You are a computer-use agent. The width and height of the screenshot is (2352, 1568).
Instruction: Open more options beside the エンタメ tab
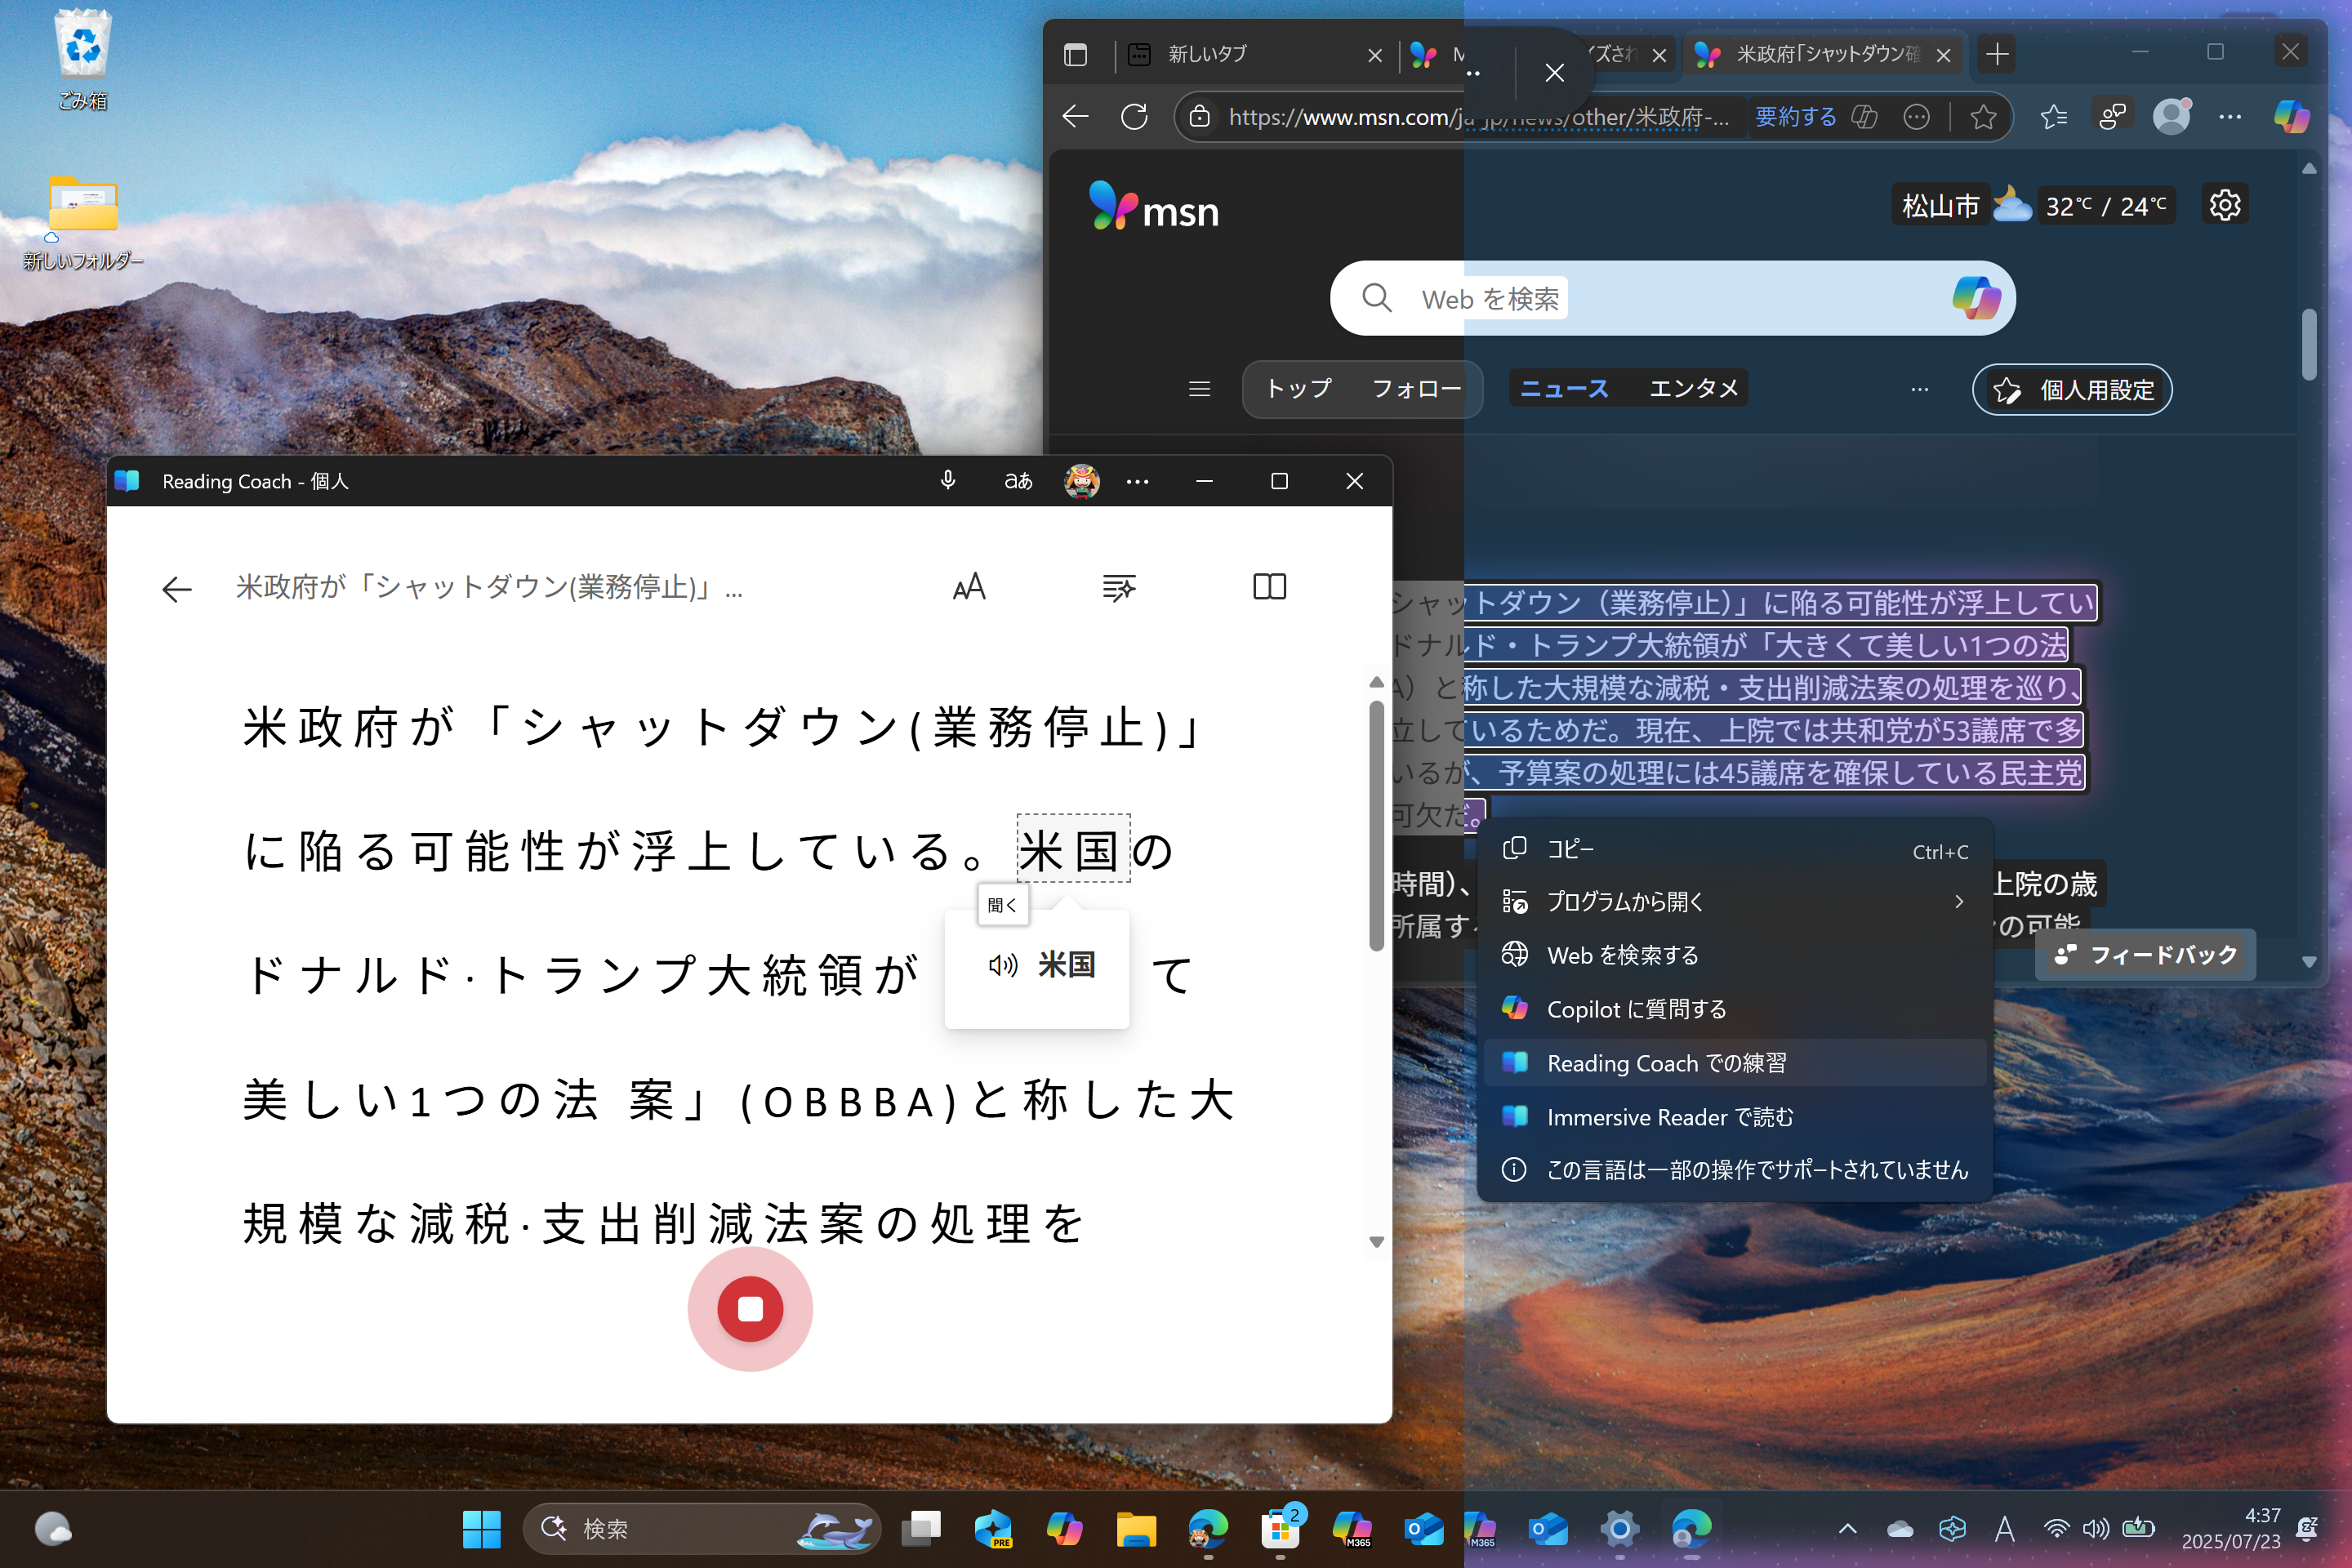(1918, 389)
